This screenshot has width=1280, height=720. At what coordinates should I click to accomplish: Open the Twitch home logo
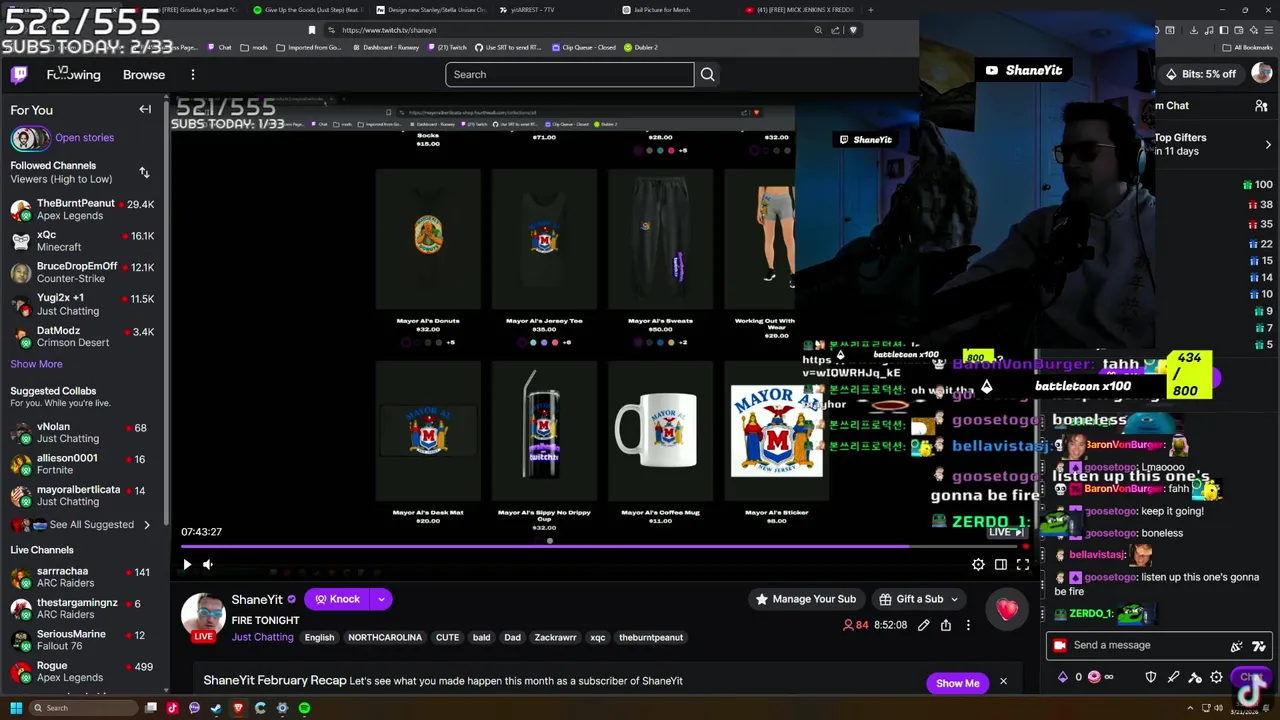[x=19, y=75]
